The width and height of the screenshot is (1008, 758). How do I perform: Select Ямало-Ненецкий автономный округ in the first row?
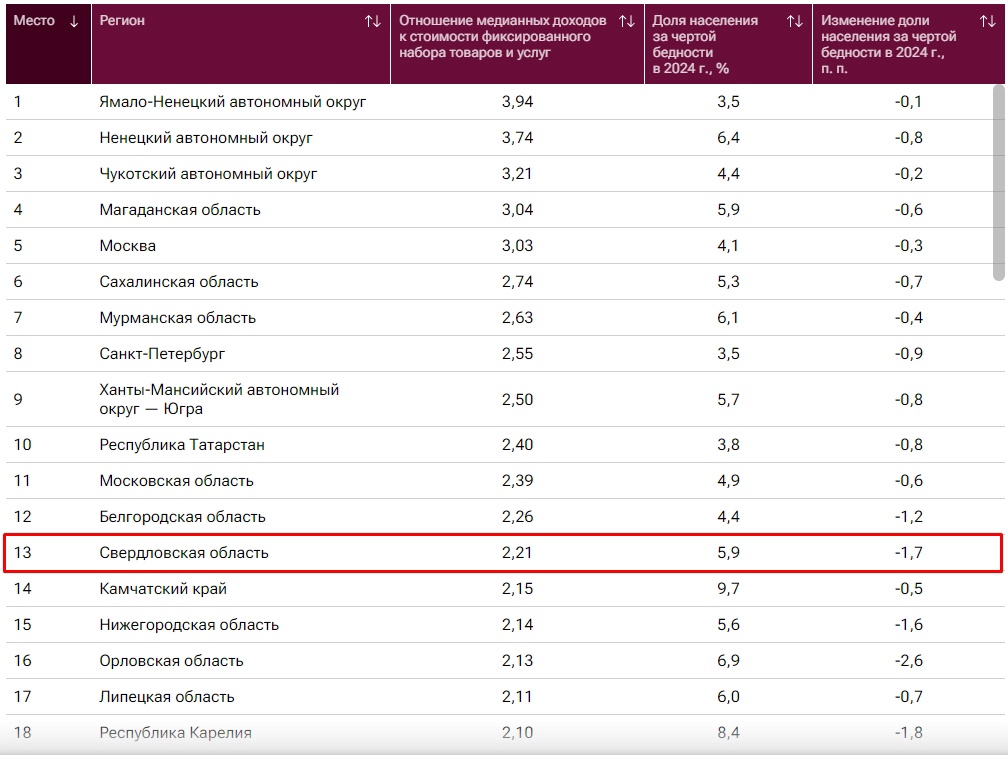[233, 102]
